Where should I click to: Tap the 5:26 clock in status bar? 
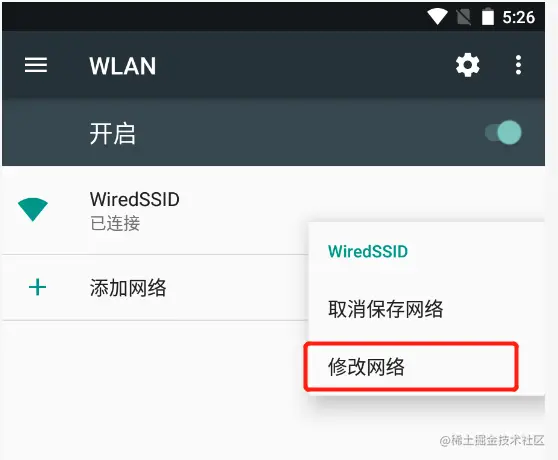coord(518,17)
